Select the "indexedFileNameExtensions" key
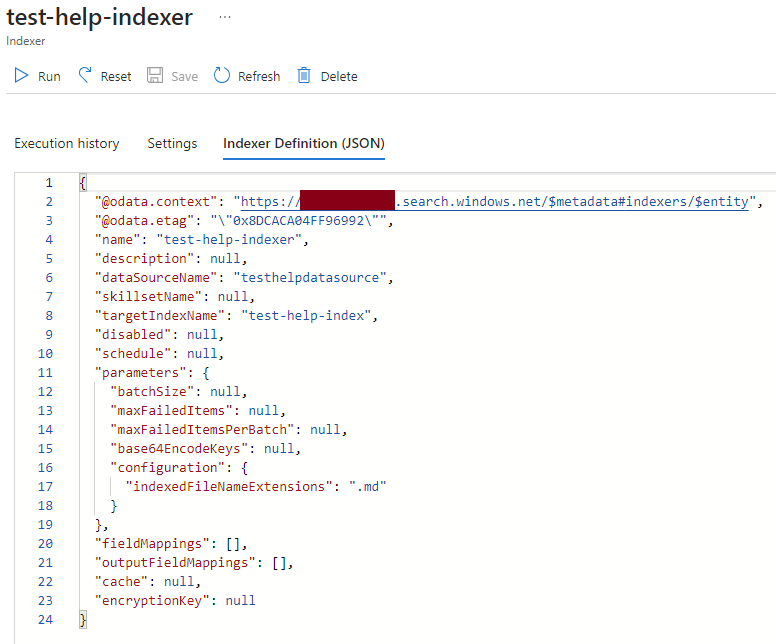Screen dimensions: 776x644 [x=229, y=487]
